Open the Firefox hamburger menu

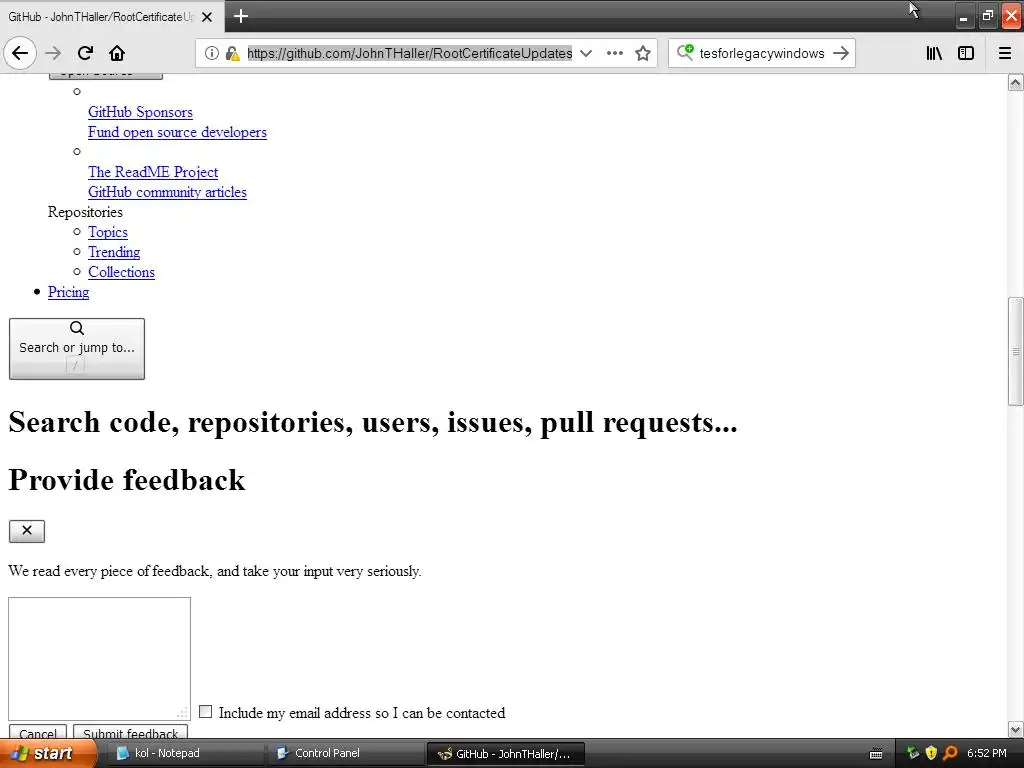1005,53
